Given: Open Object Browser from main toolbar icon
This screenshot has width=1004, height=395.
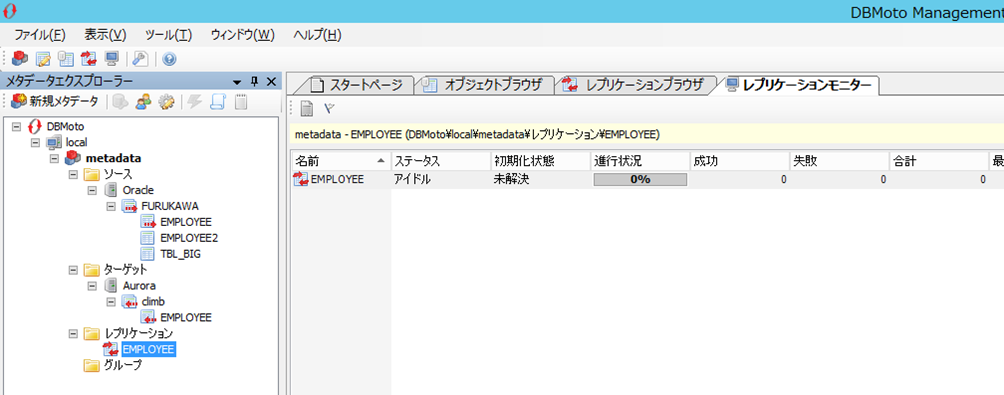Looking at the screenshot, I should pyautogui.click(x=66, y=59).
